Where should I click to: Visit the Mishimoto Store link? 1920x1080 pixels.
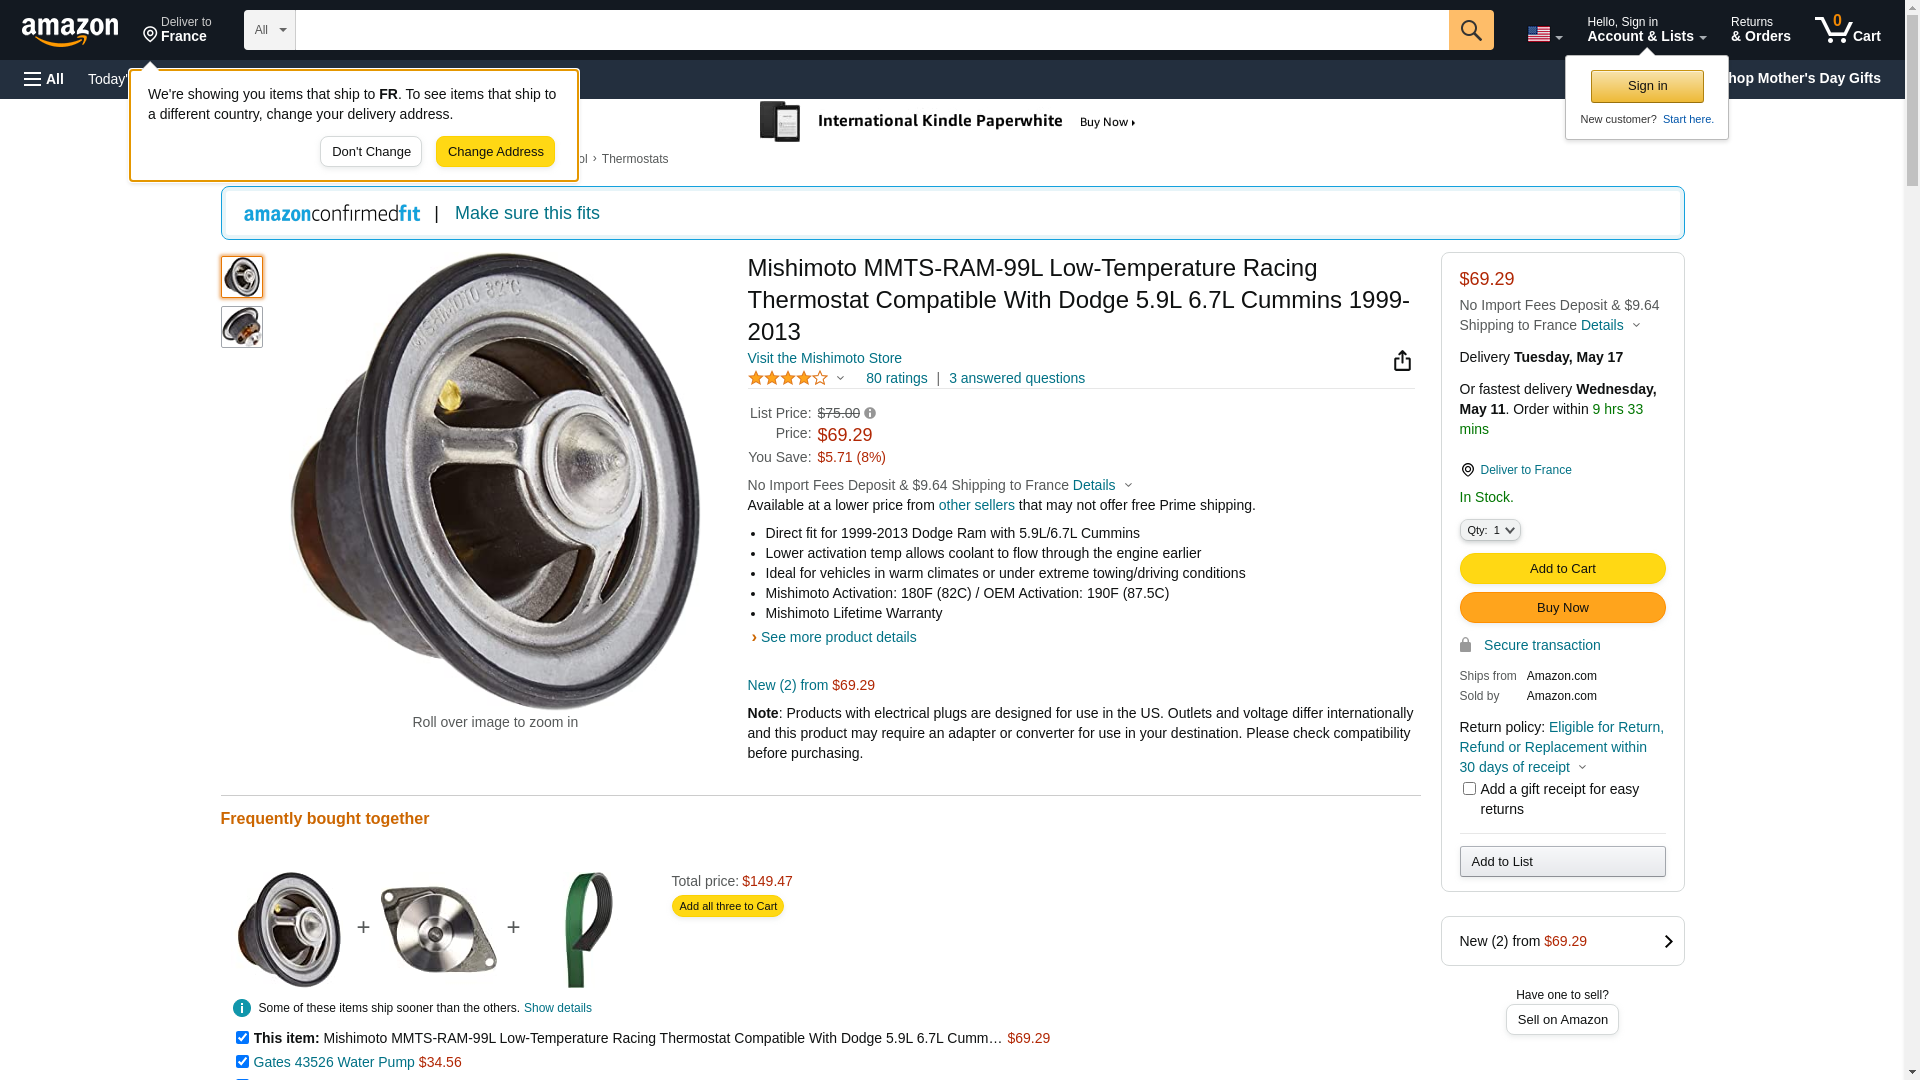824,358
